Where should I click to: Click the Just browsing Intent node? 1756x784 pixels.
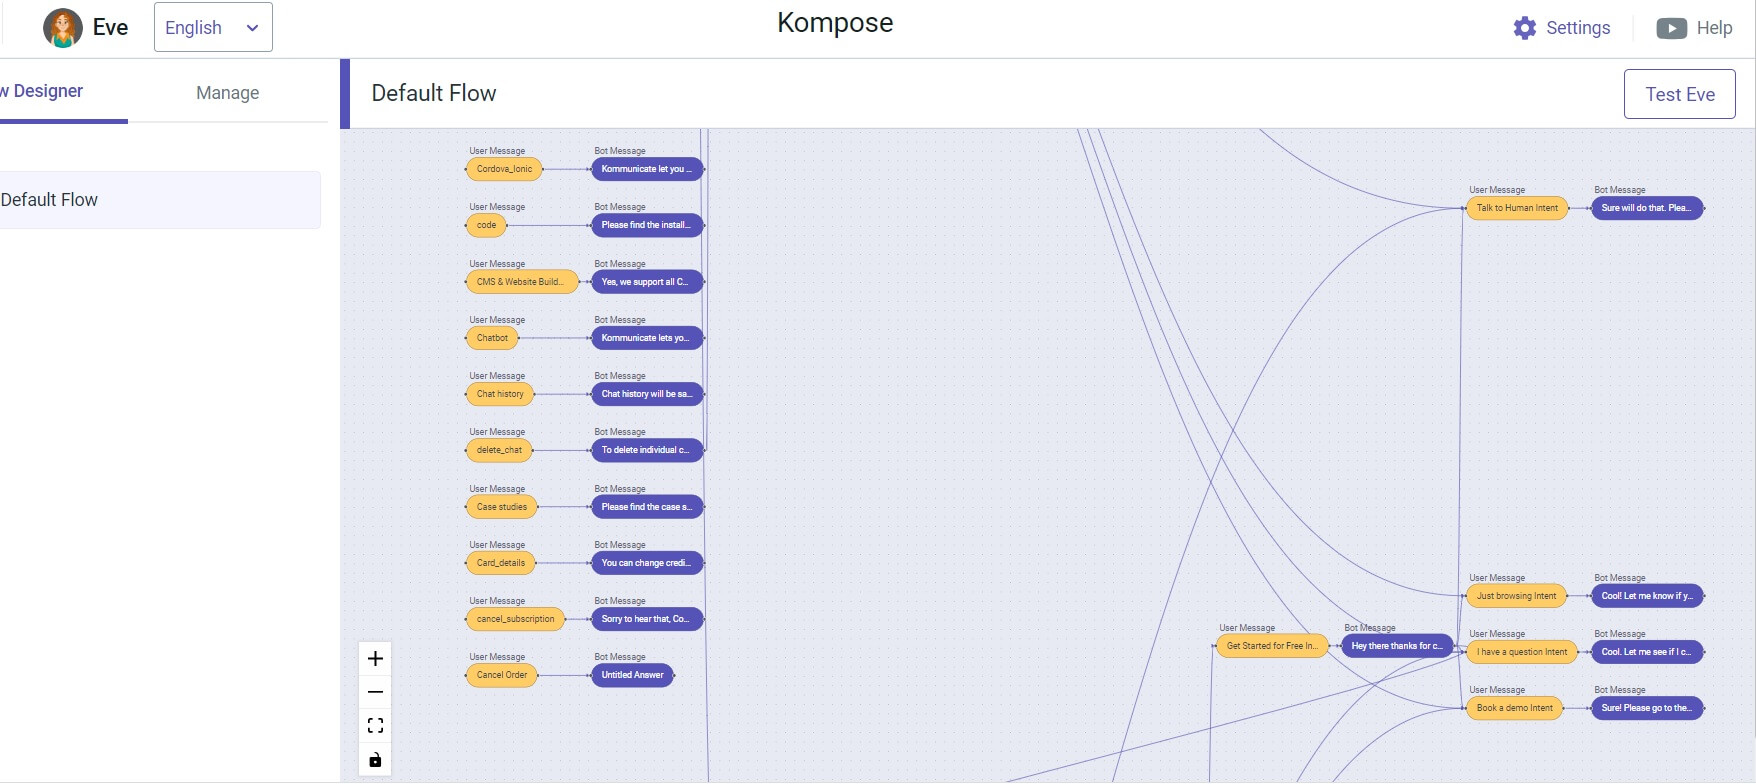pos(1516,596)
